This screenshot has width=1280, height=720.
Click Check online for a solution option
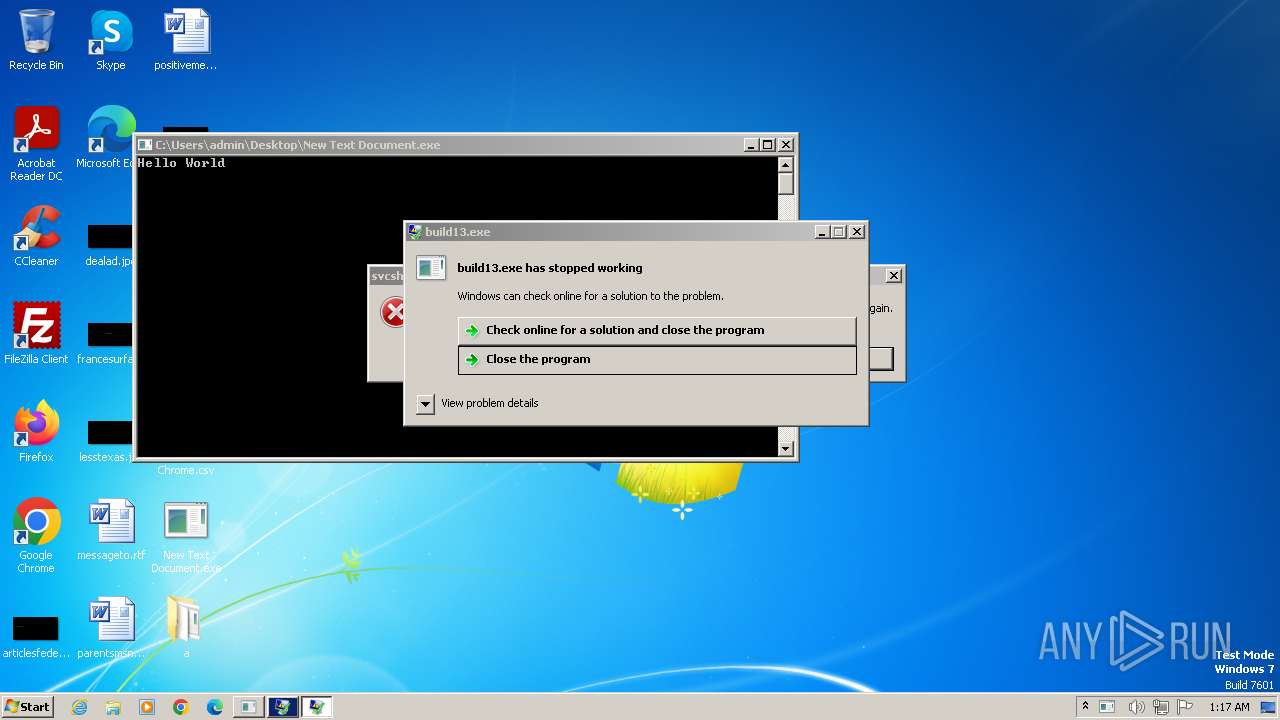pos(657,330)
